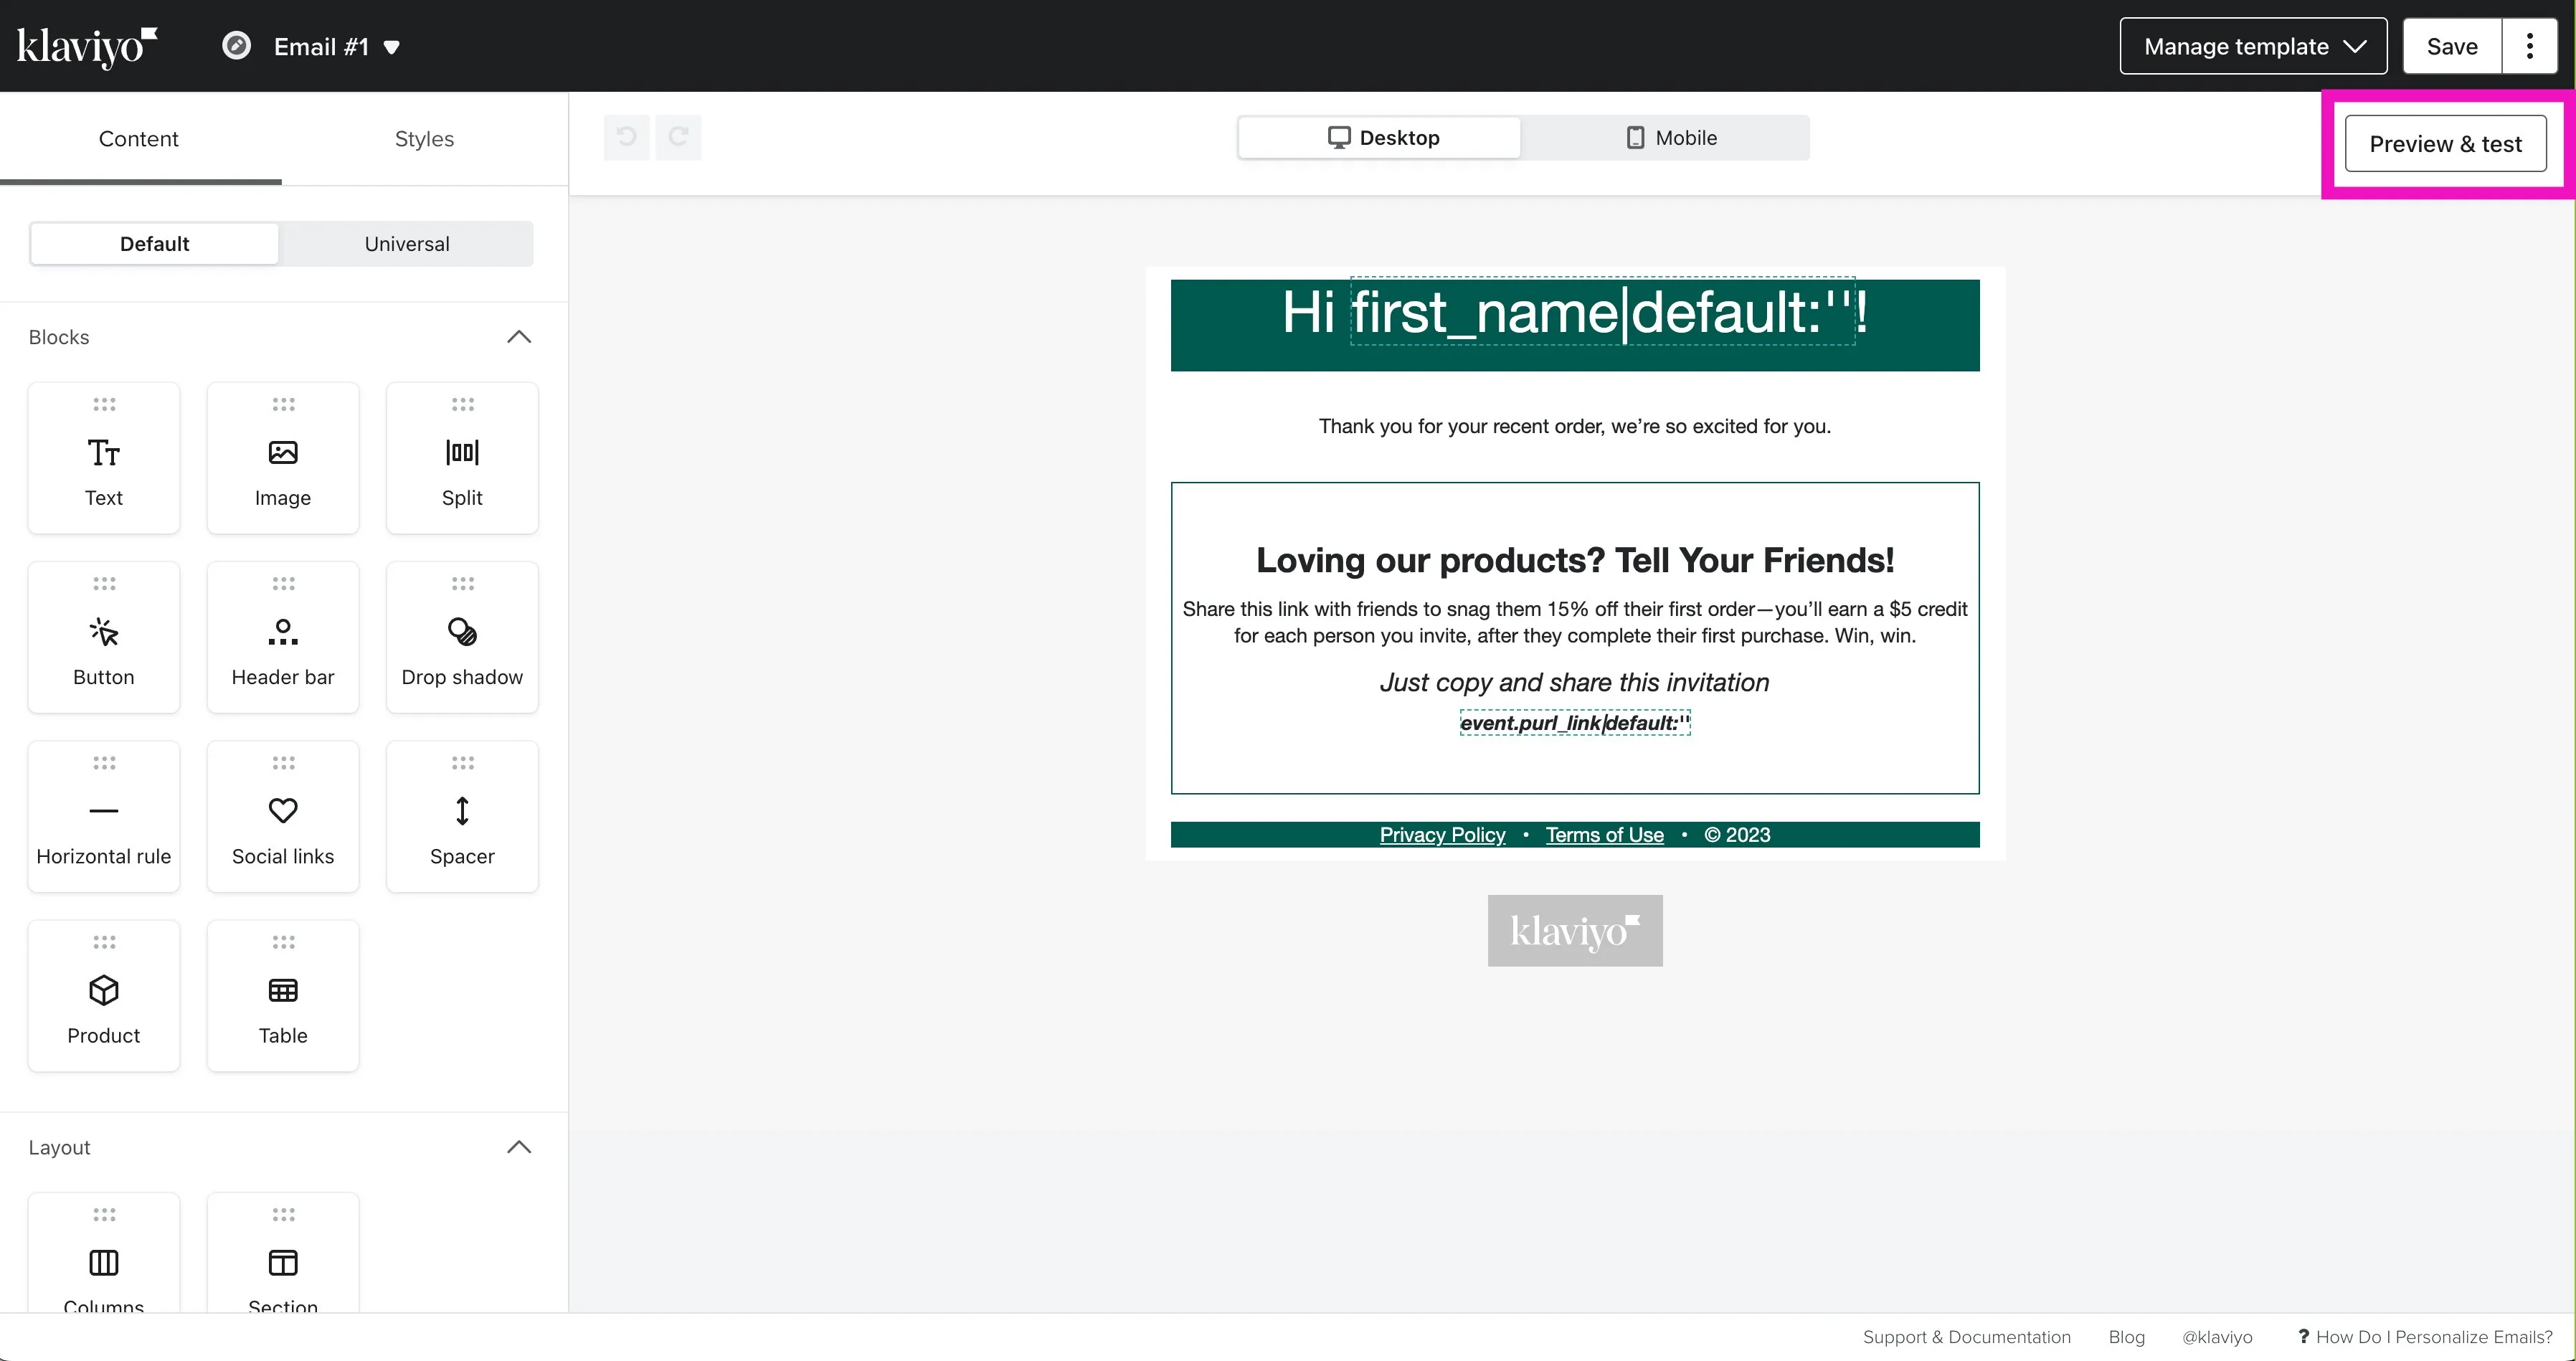
Task: Open How Do I Personalize Emails help
Action: pyautogui.click(x=2425, y=1337)
